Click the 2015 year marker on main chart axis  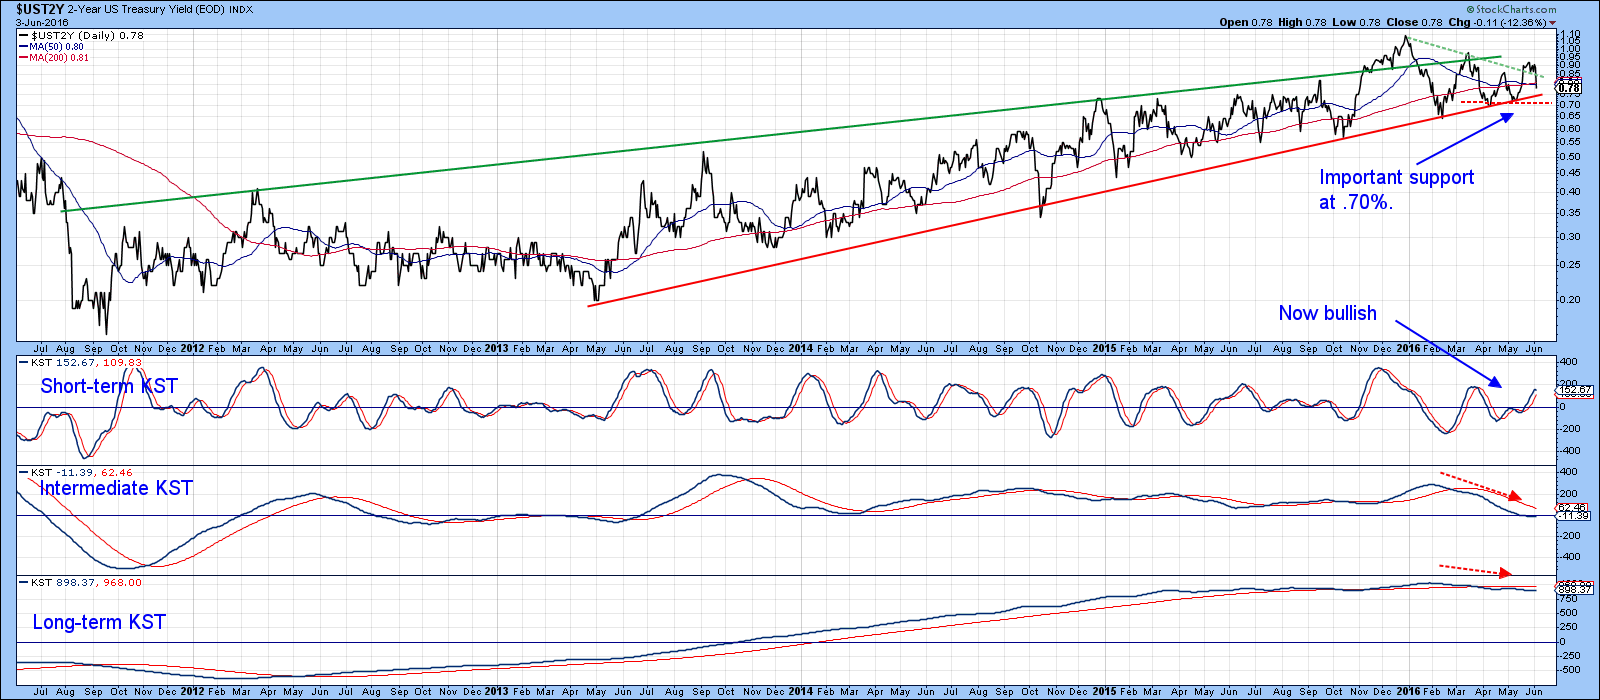point(1104,349)
